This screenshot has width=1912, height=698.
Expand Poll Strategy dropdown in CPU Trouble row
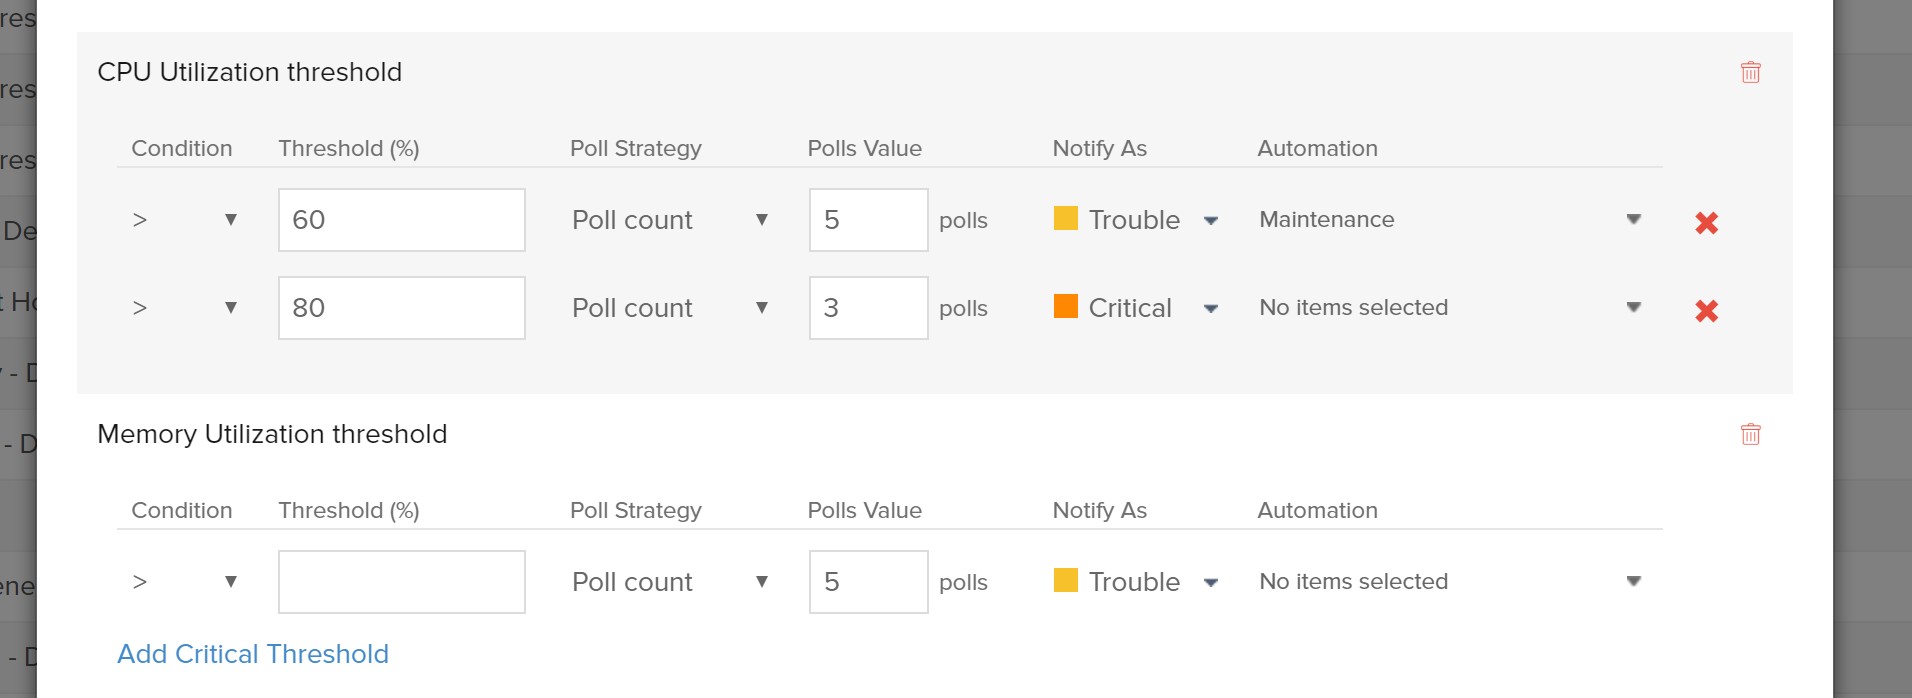(x=669, y=220)
